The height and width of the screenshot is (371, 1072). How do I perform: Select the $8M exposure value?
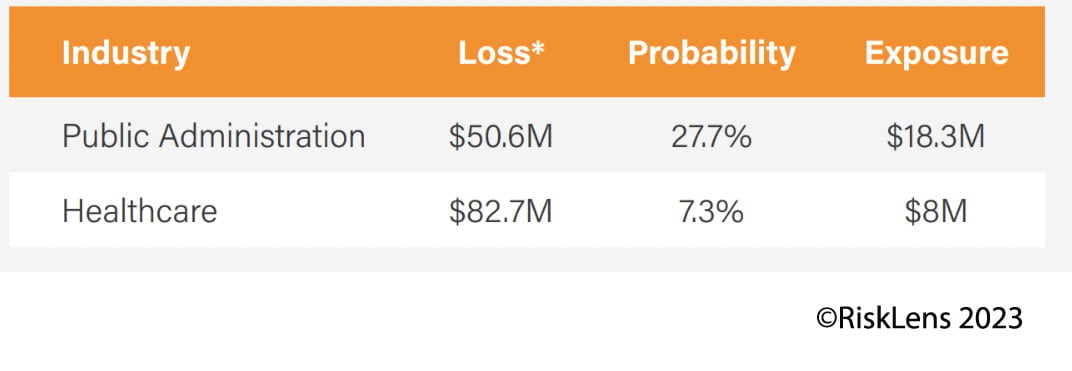pos(936,210)
